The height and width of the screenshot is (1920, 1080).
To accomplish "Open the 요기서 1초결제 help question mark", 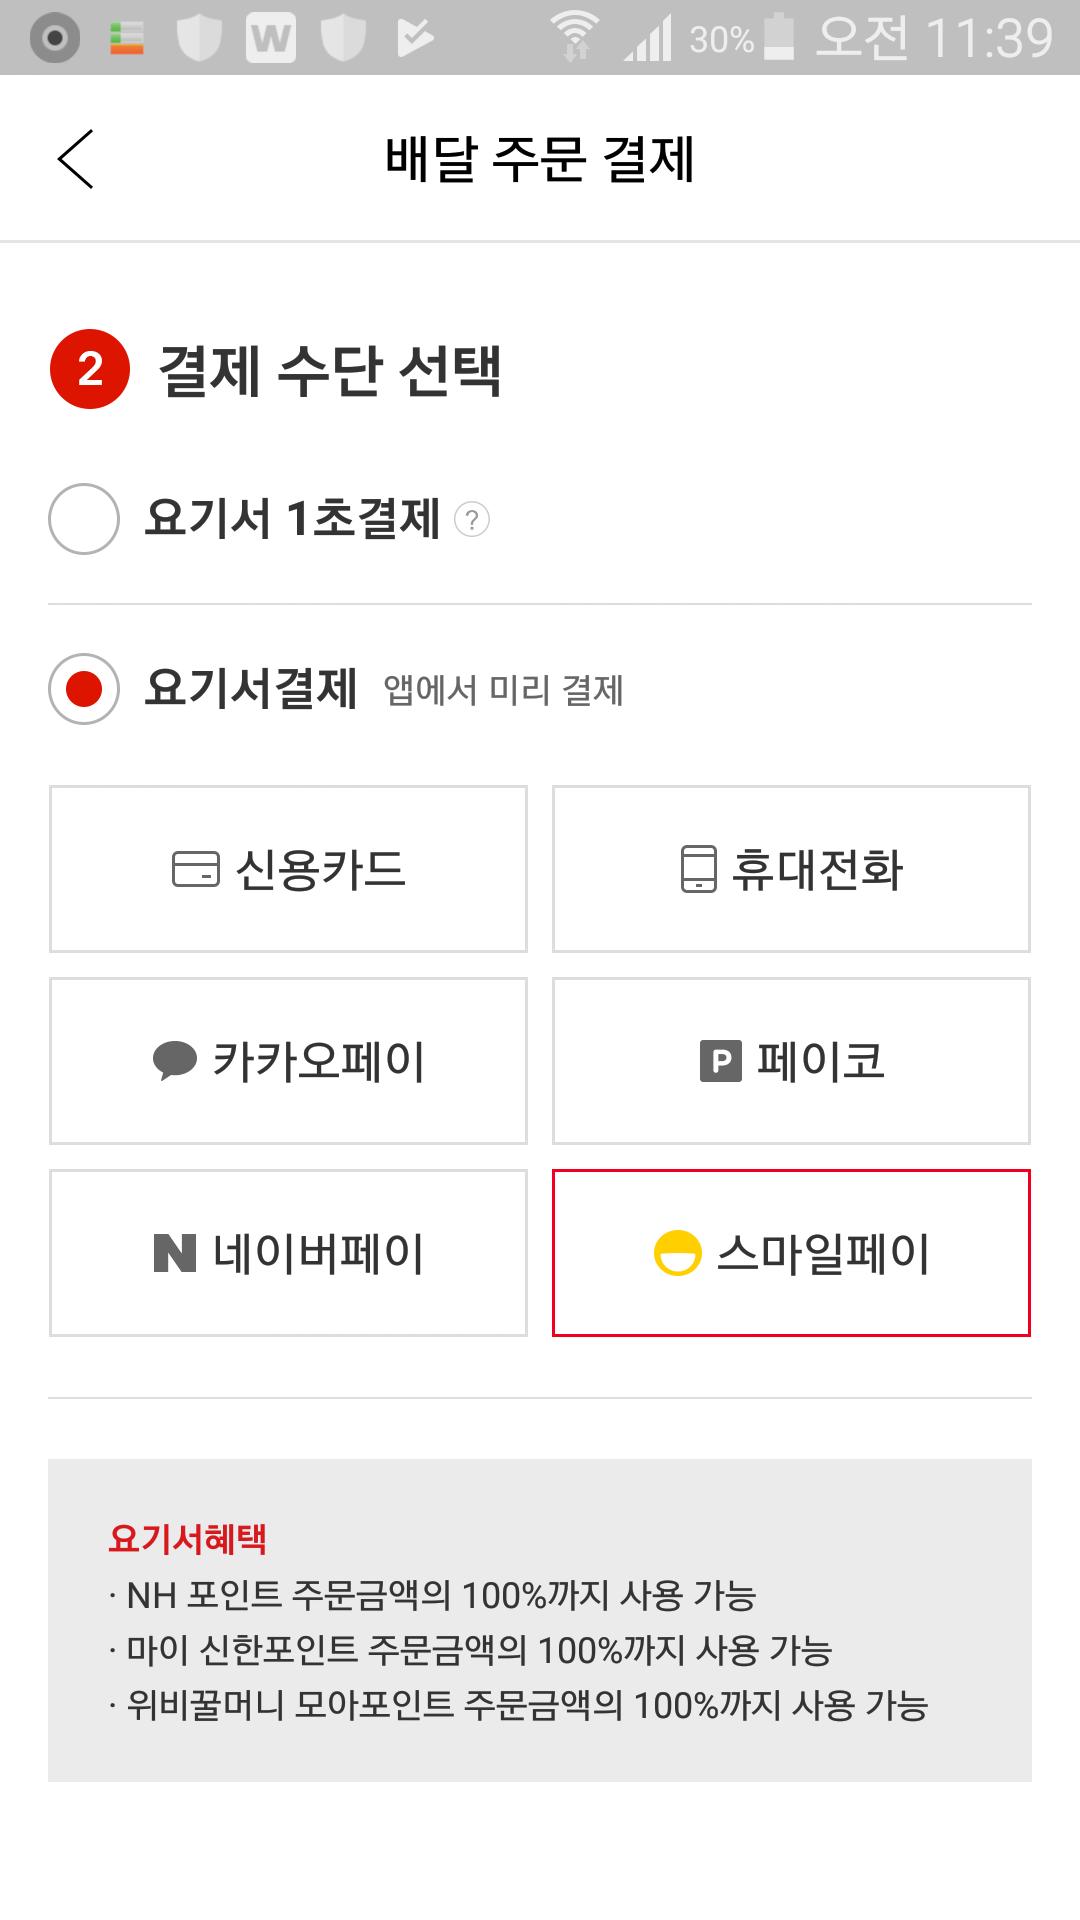I will 472,520.
